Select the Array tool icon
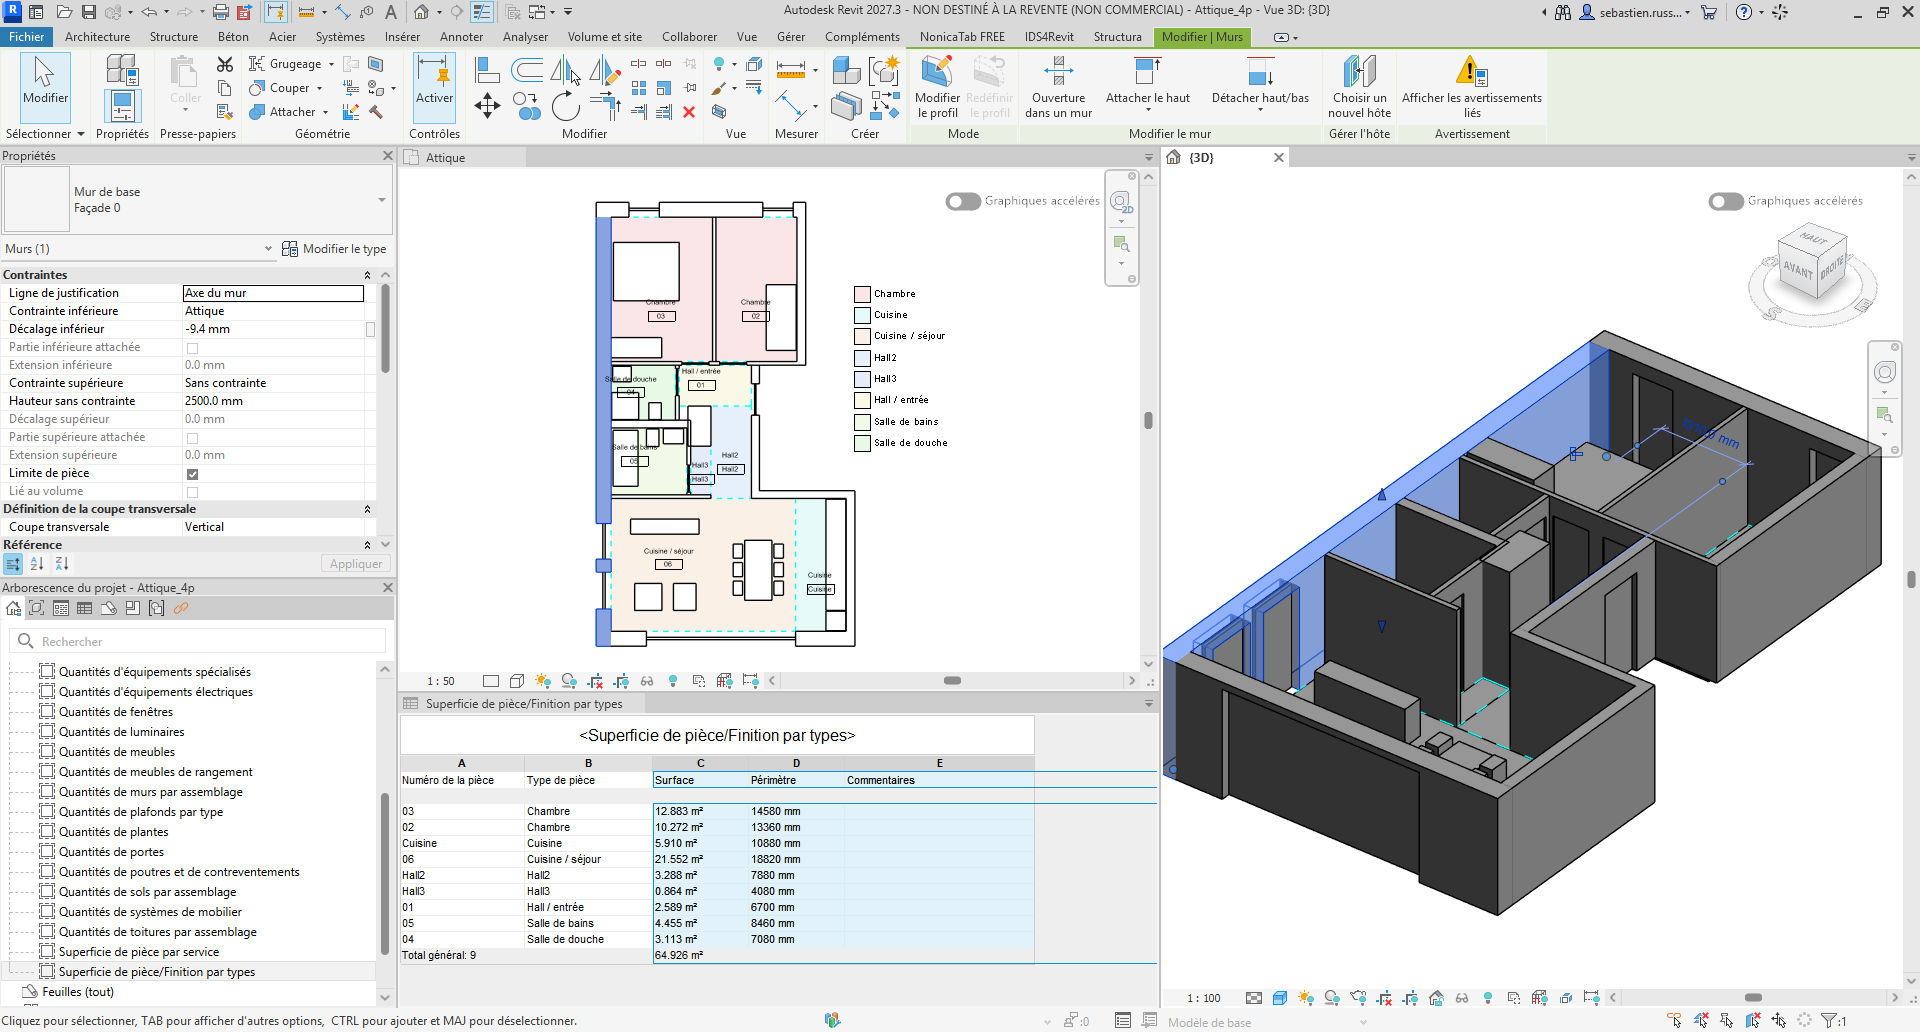The image size is (1920, 1032). 639,88
